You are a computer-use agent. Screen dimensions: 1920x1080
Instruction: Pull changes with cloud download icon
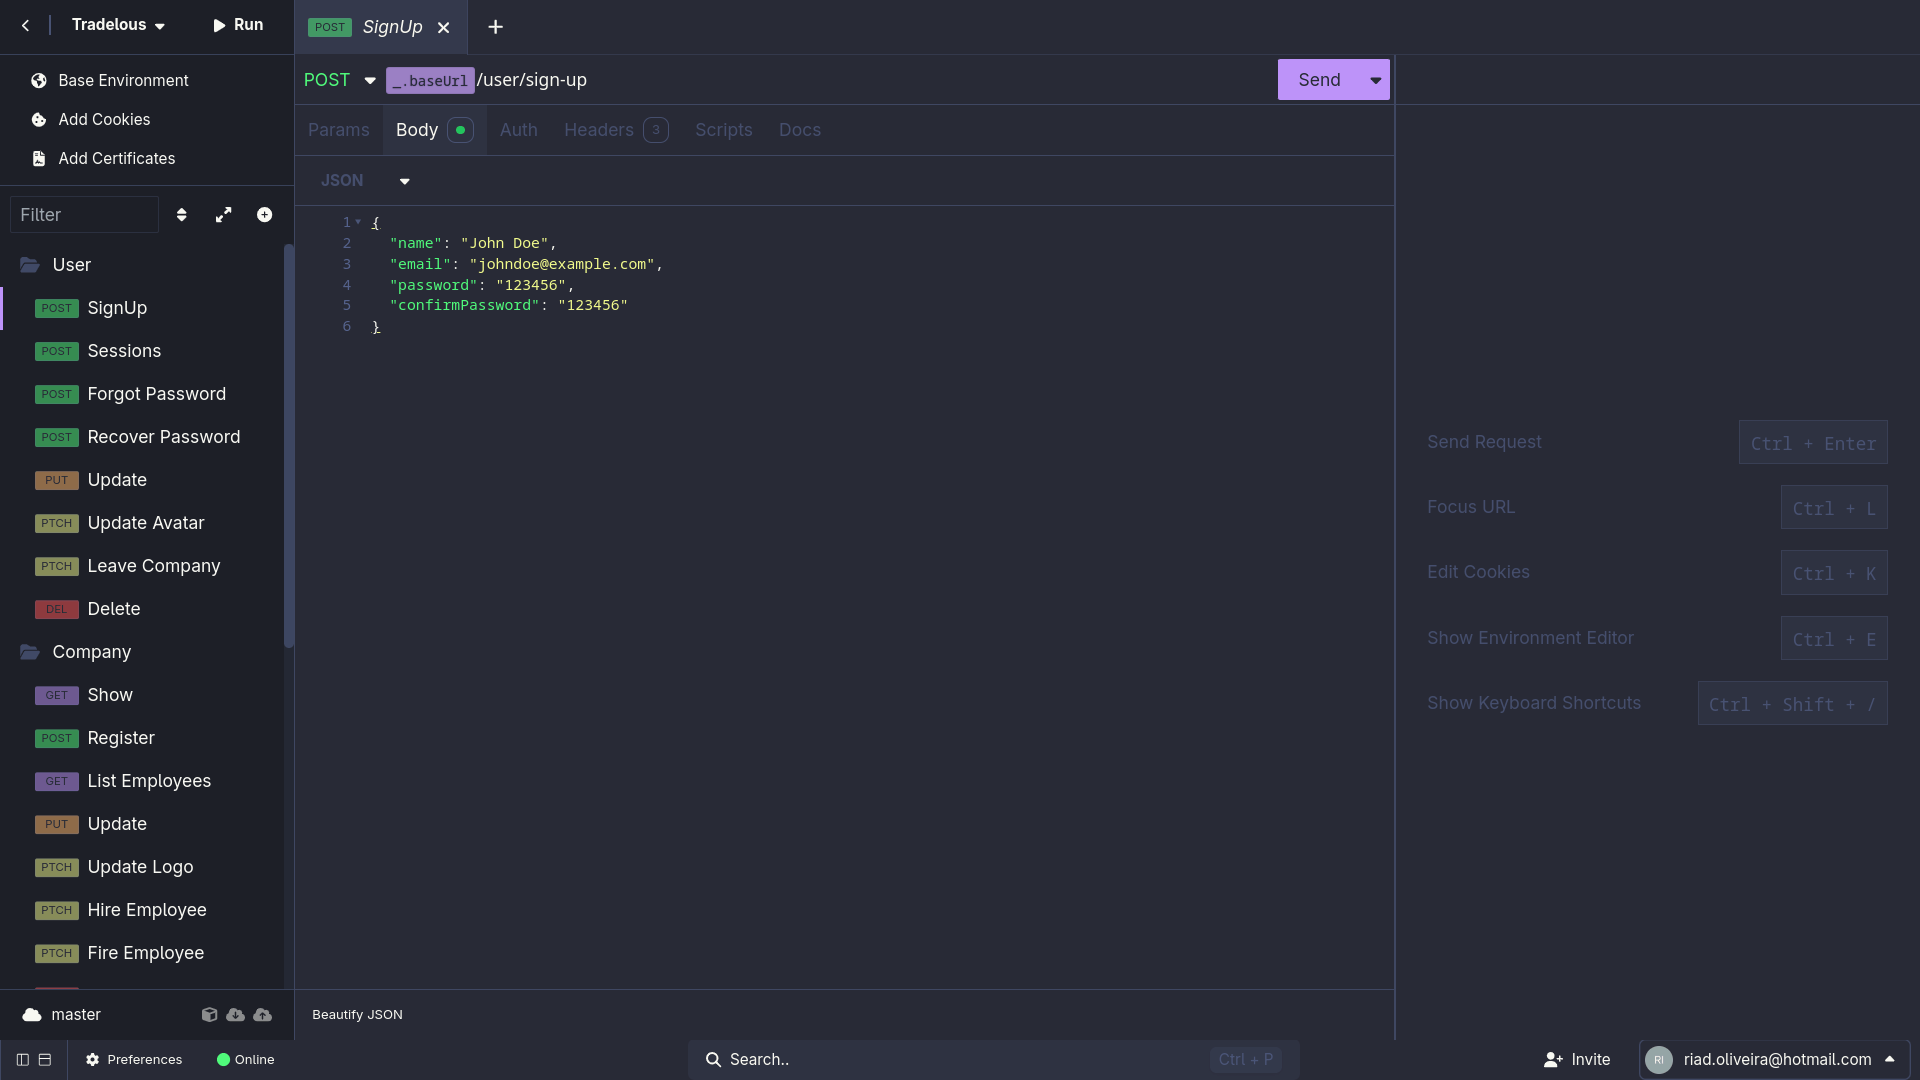pos(236,1015)
